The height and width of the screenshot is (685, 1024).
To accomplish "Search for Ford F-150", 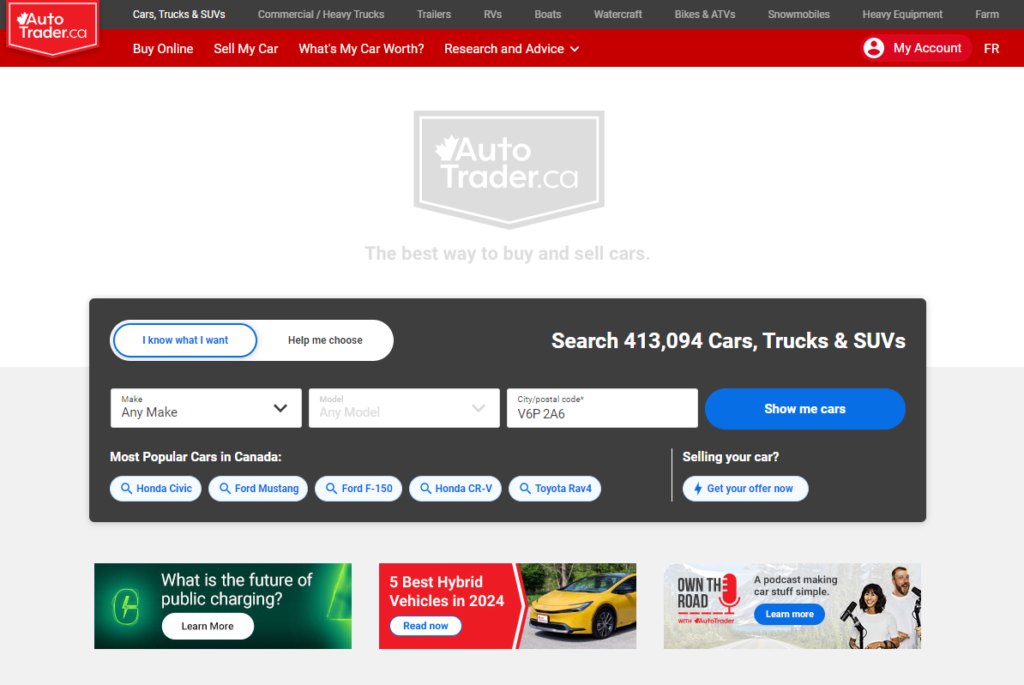I will [358, 488].
